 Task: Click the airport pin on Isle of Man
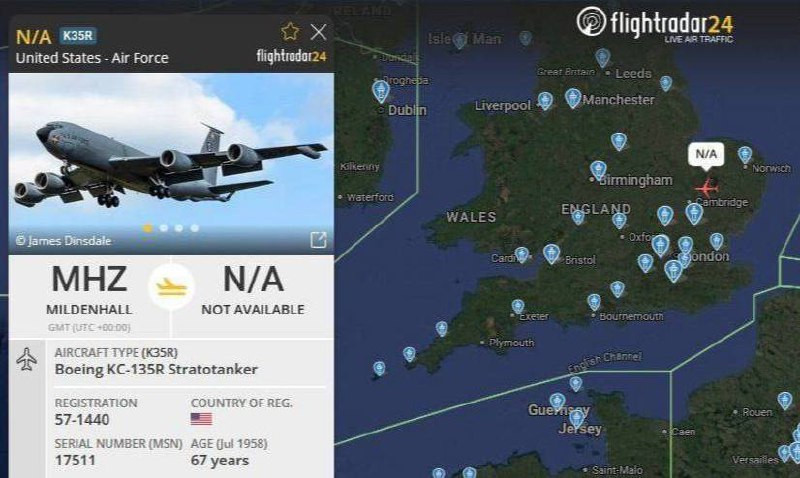[460, 41]
